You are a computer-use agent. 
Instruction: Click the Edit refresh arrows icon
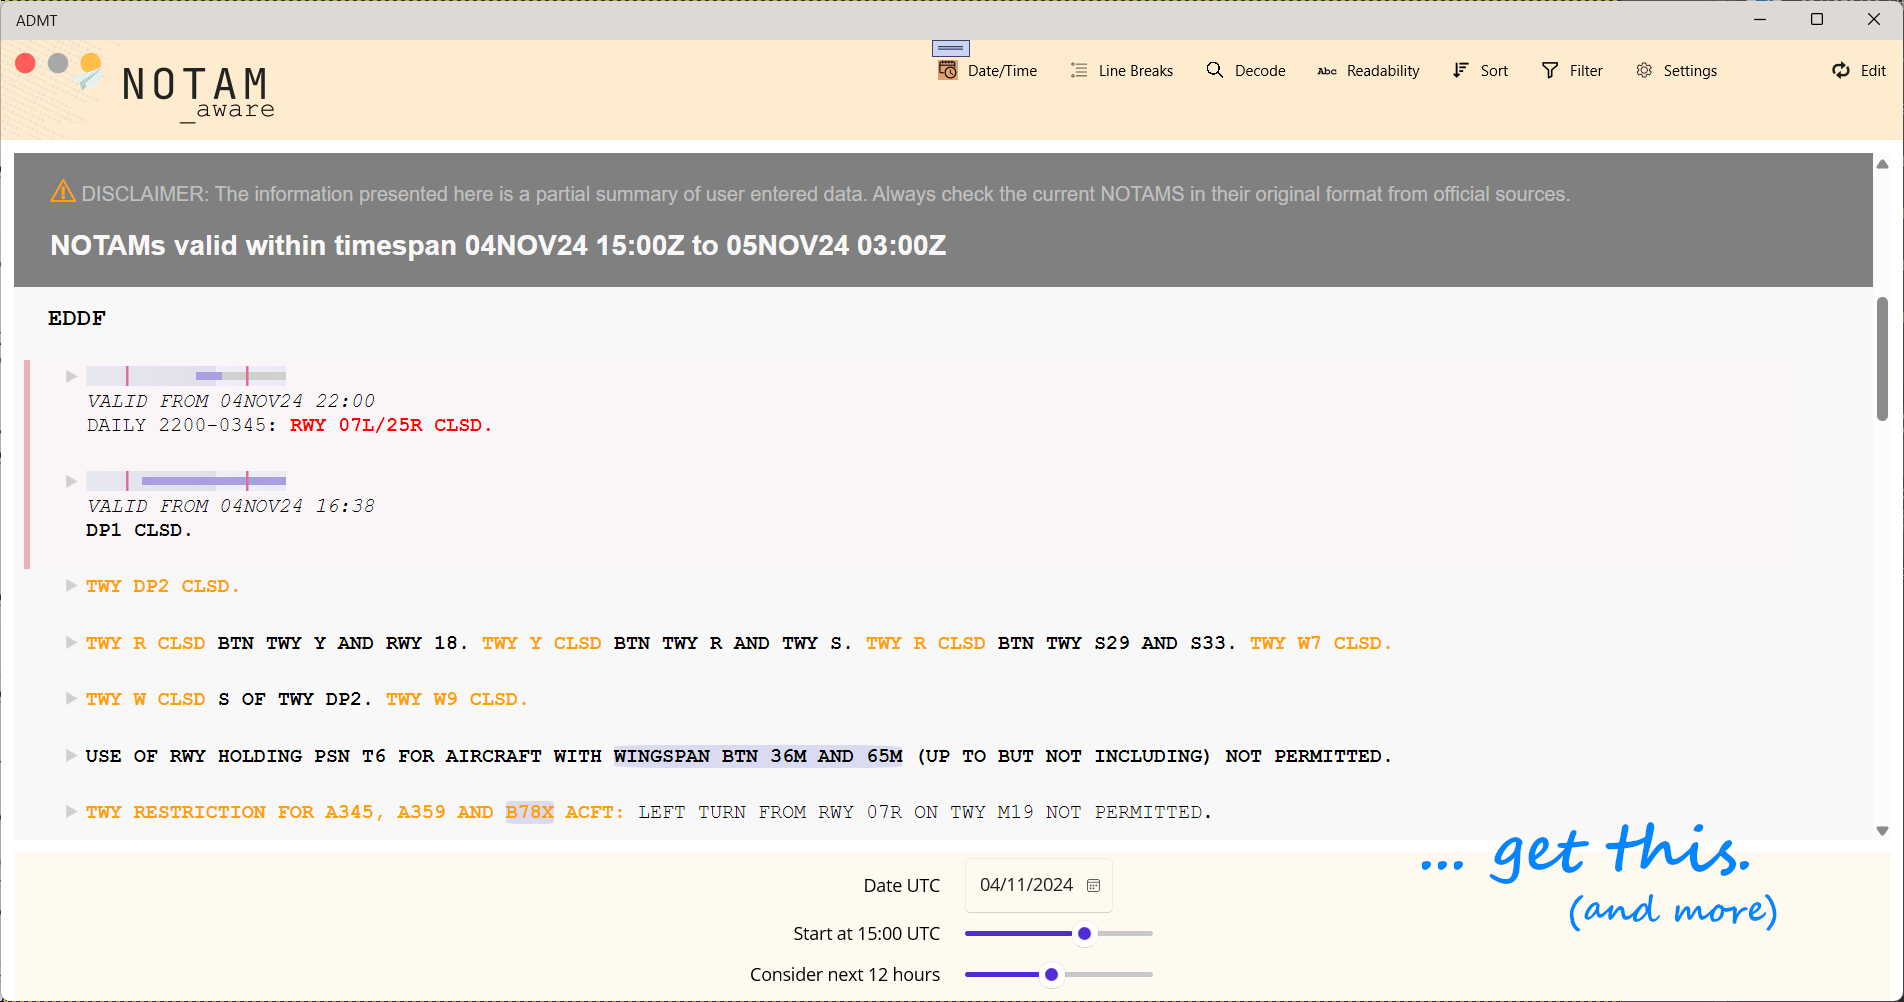(x=1840, y=70)
